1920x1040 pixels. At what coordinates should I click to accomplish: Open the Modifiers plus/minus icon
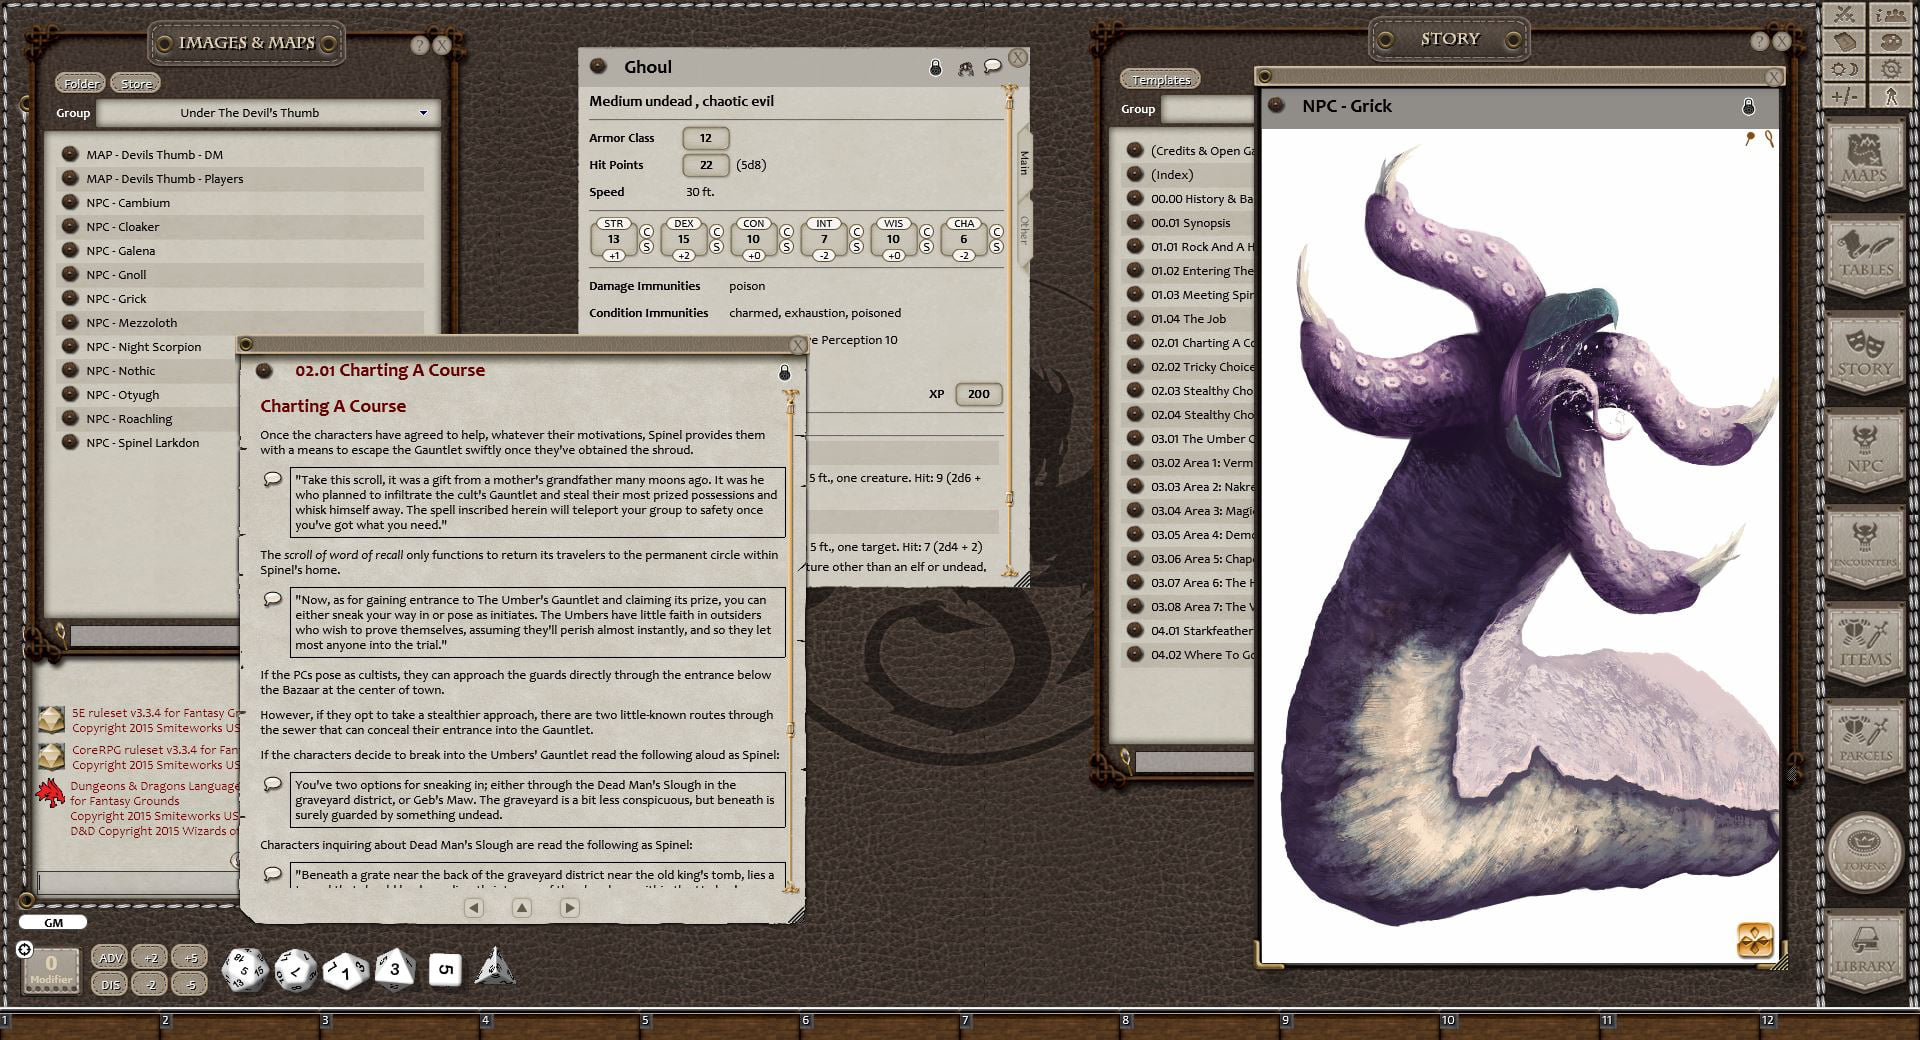1844,96
